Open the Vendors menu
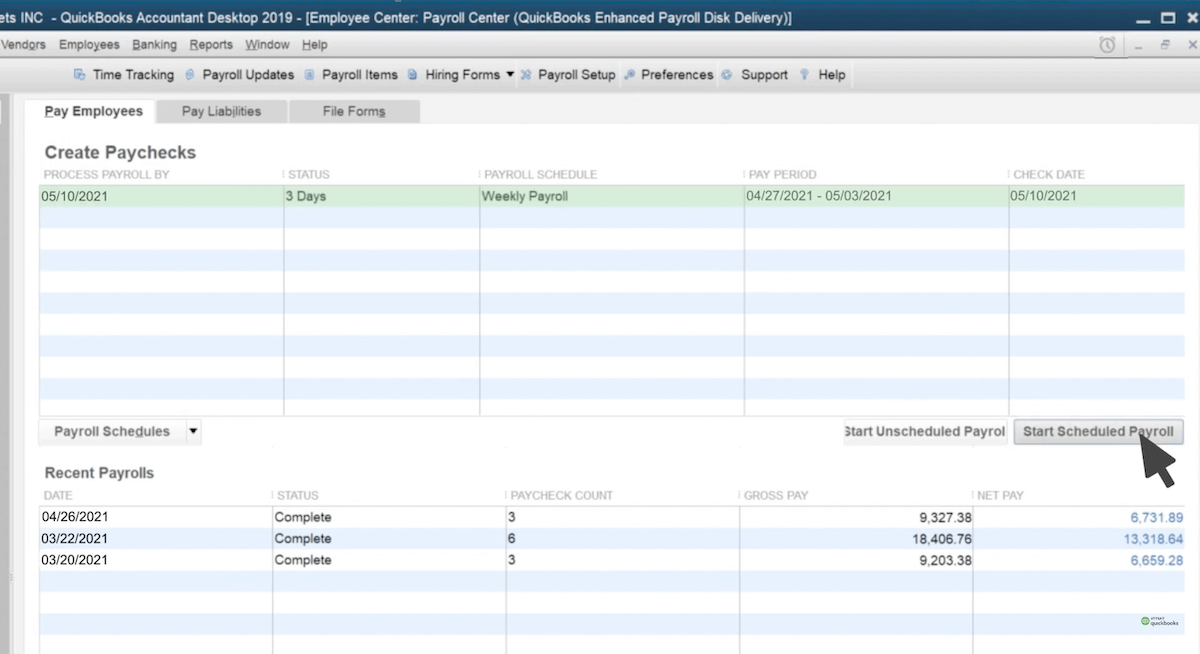1200x654 pixels. point(23,45)
